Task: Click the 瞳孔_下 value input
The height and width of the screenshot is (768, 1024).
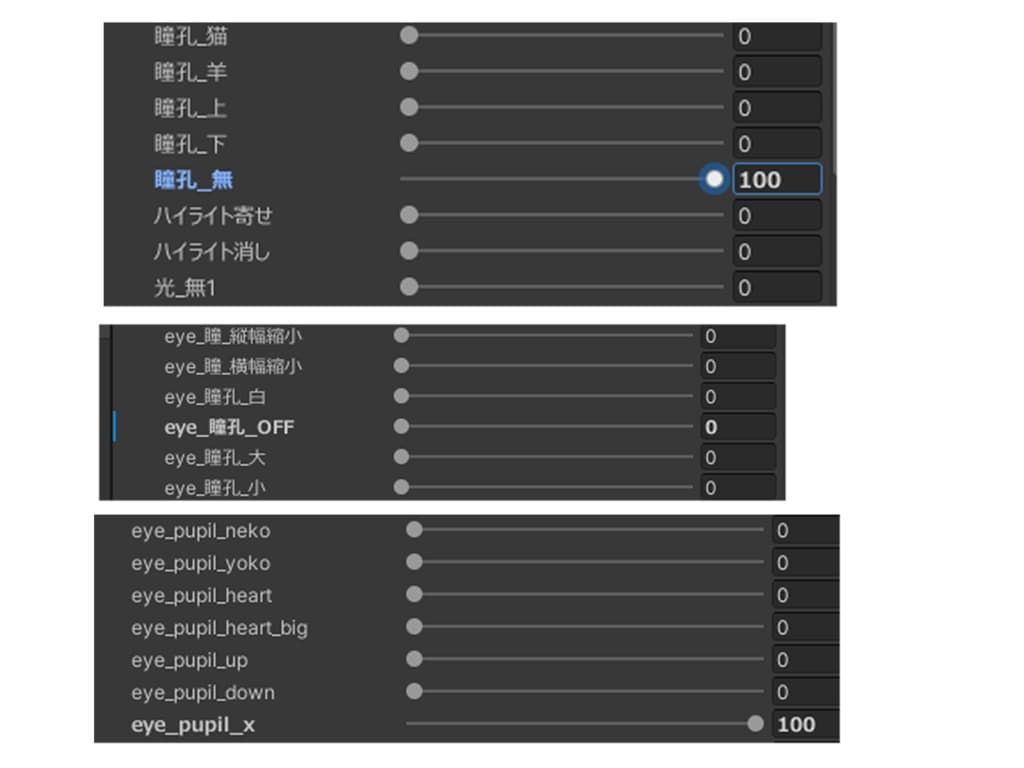Action: click(x=776, y=144)
